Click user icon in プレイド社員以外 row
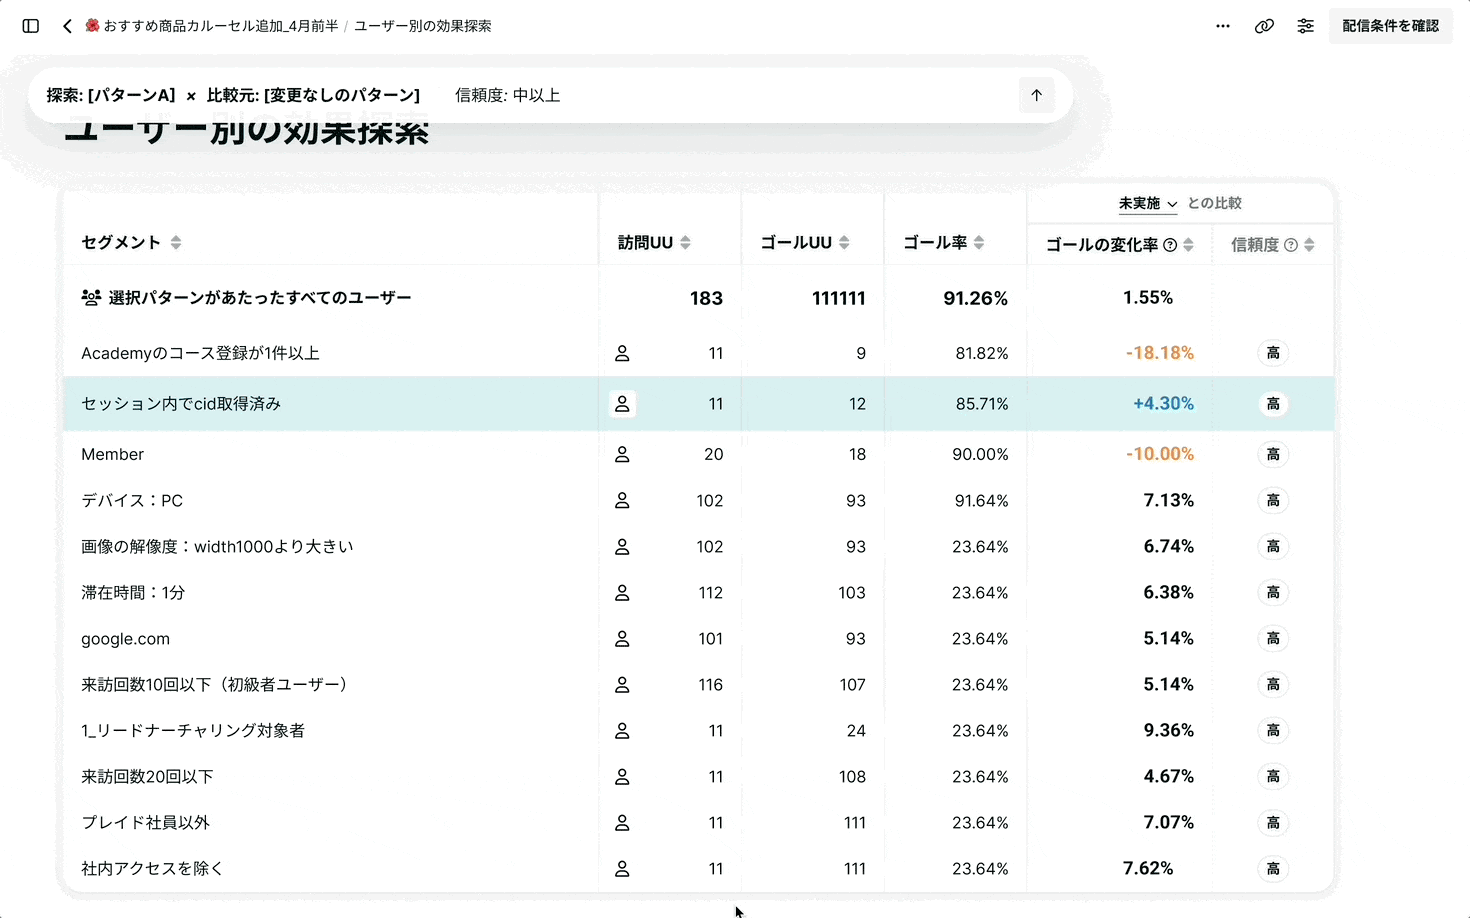Viewport: 1470px width, 918px height. (622, 822)
